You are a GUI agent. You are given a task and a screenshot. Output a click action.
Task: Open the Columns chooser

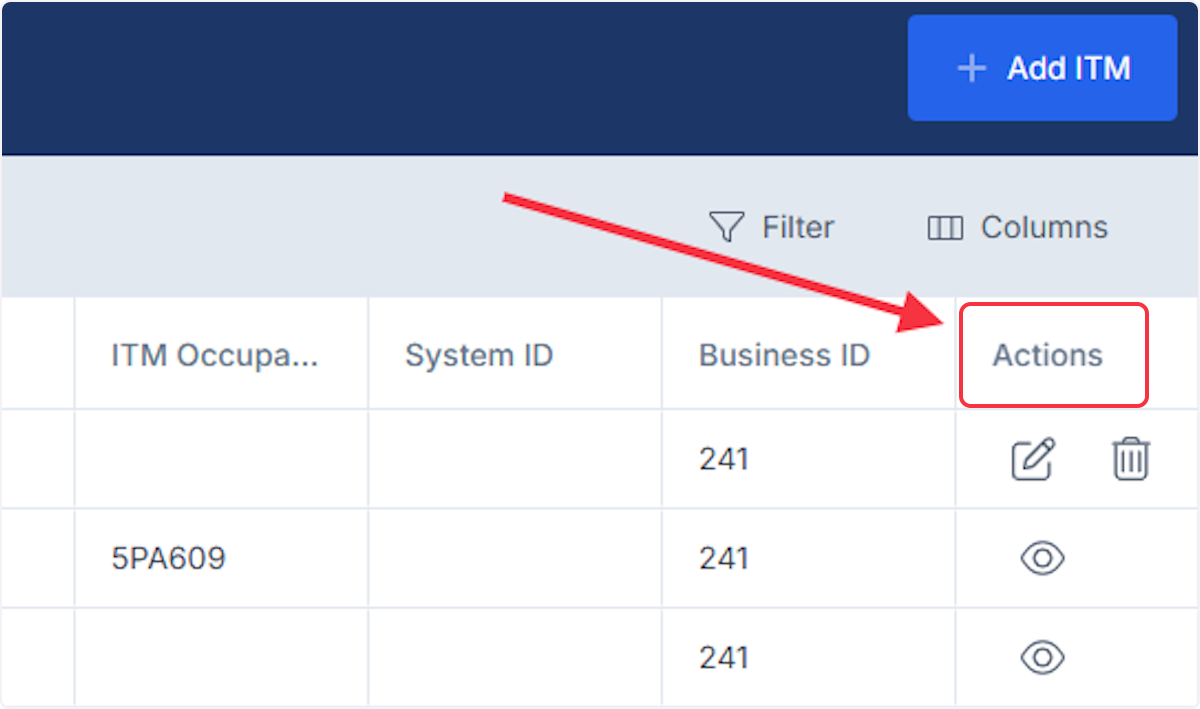(1018, 227)
